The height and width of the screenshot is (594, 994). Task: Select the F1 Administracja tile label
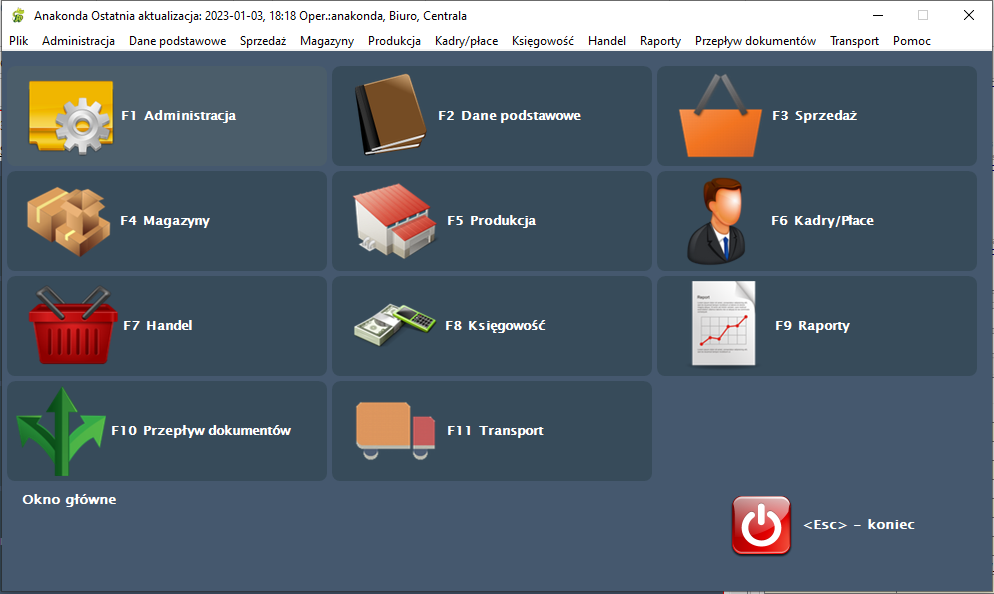pos(179,115)
